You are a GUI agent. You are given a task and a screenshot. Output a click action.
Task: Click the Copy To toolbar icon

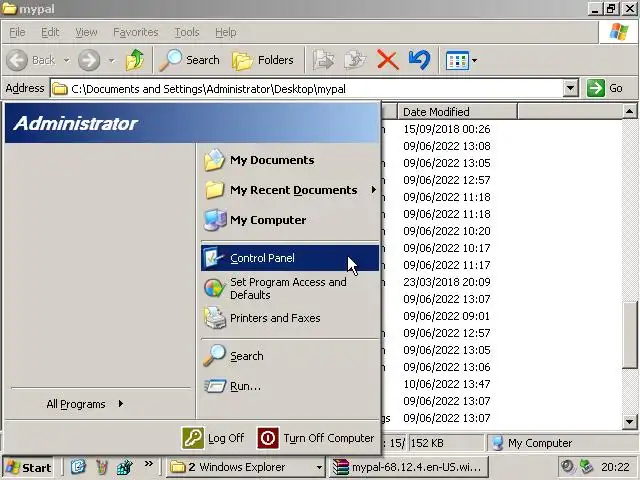pyautogui.click(x=355, y=60)
